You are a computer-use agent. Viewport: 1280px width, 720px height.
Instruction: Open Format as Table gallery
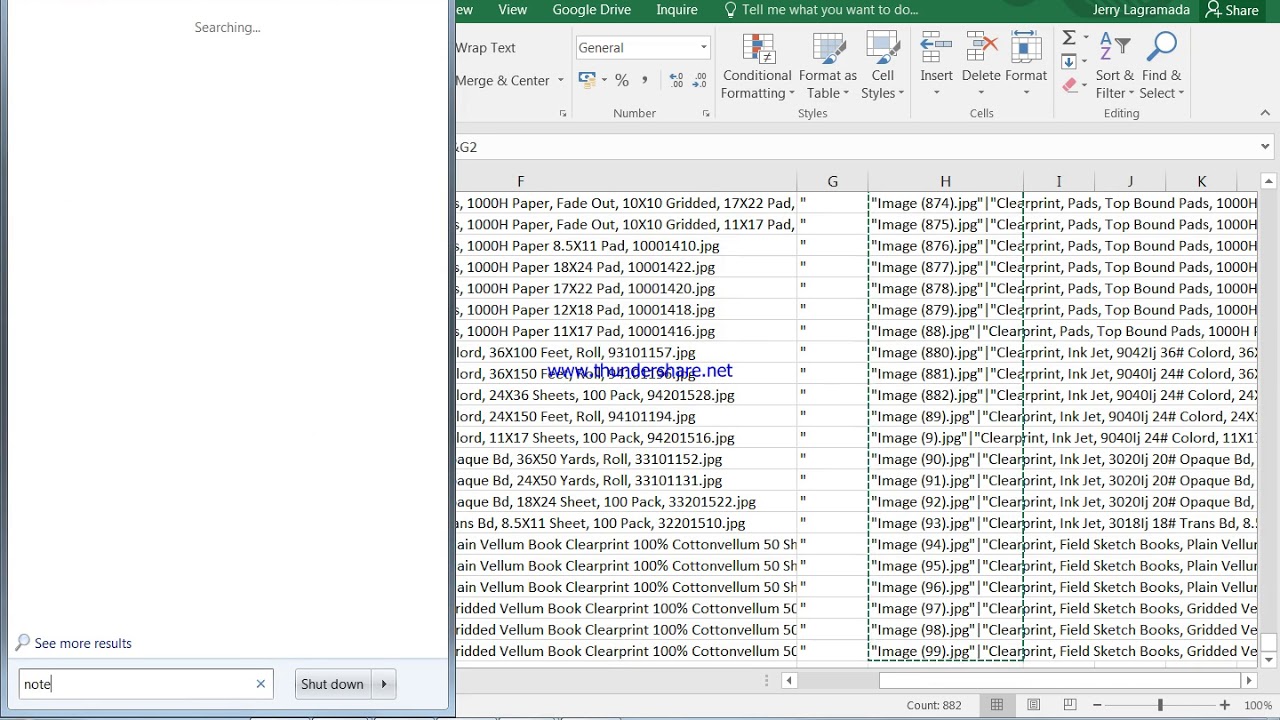(827, 65)
